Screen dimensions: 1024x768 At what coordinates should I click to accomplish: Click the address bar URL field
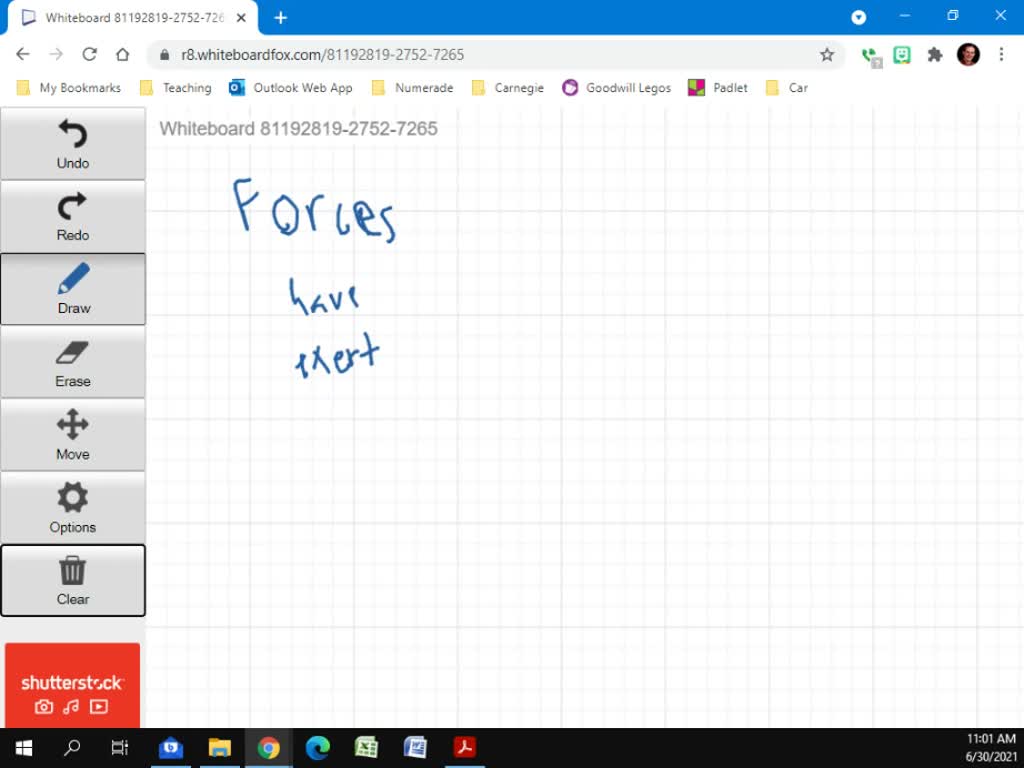pyautogui.click(x=480, y=55)
